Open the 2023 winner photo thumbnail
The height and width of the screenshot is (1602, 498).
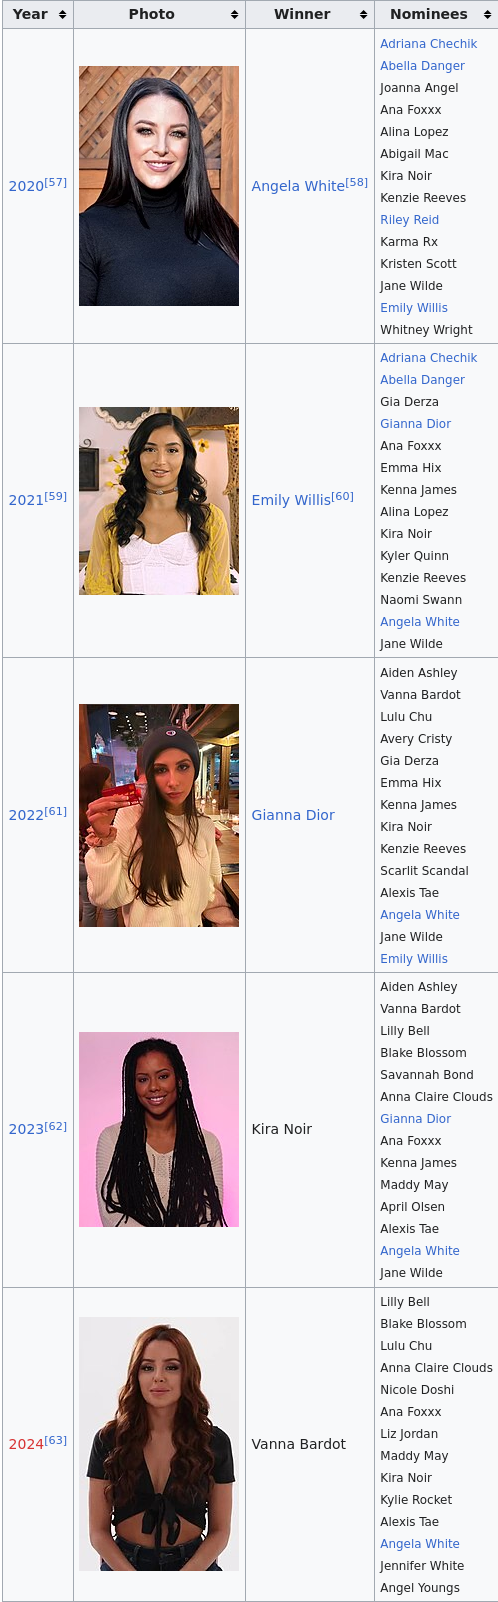tap(159, 1129)
